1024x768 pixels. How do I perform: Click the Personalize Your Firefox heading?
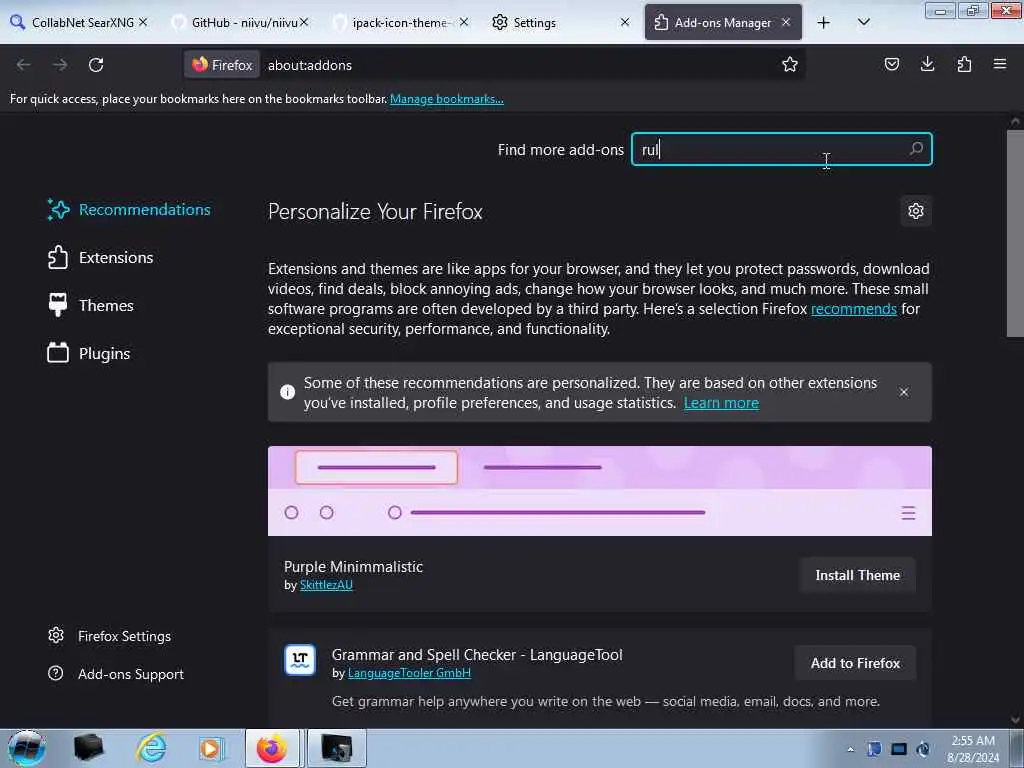[x=375, y=212]
